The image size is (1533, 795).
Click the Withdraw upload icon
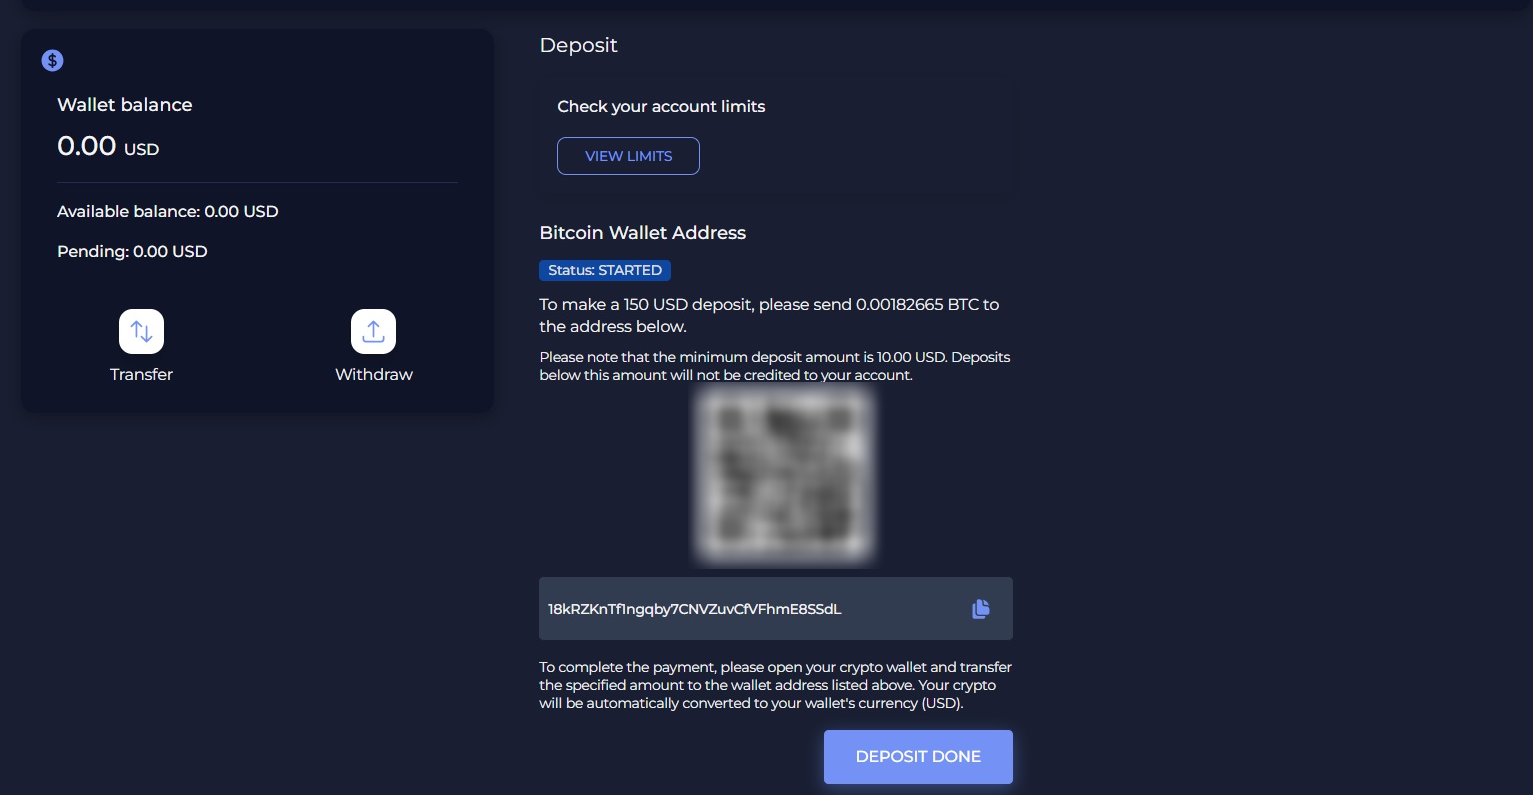tap(373, 332)
